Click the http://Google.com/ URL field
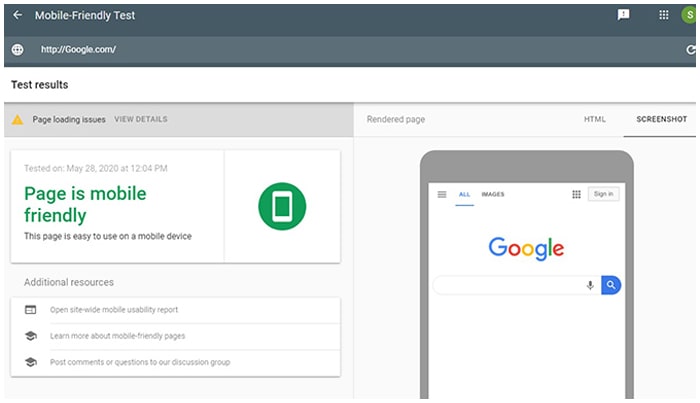 tap(79, 50)
